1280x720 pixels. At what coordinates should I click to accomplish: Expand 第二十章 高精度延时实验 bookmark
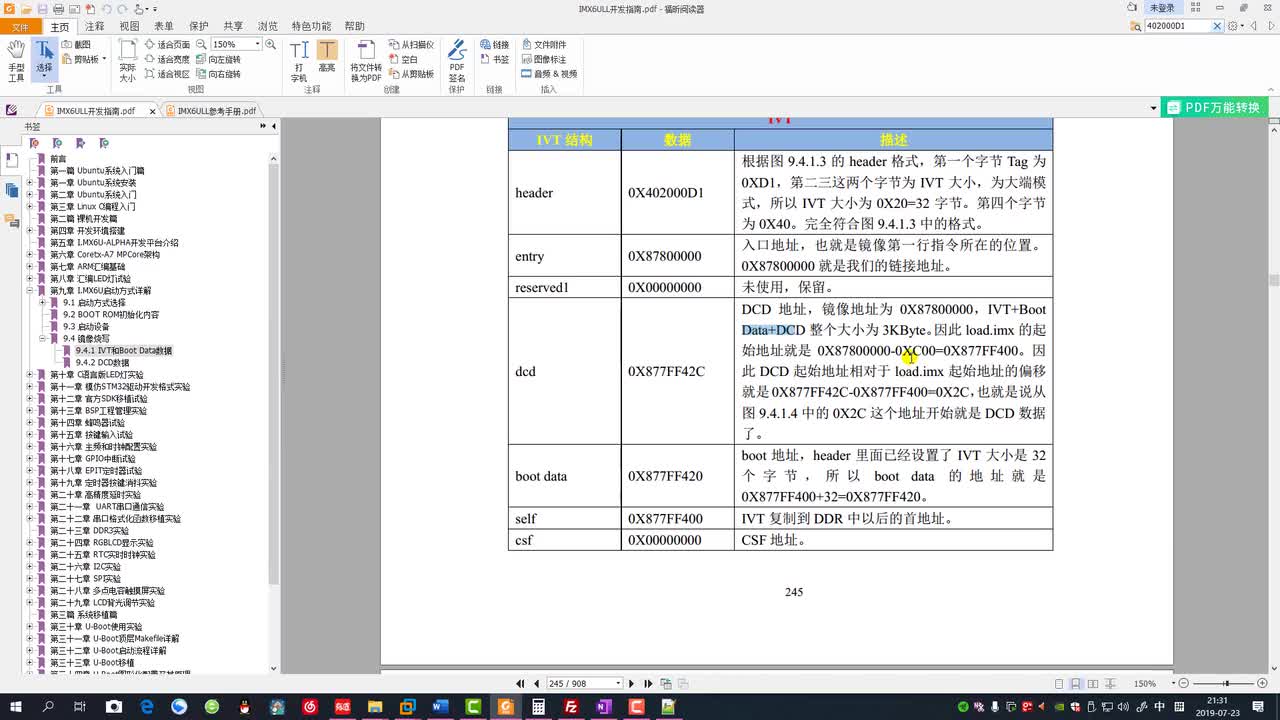click(30, 495)
